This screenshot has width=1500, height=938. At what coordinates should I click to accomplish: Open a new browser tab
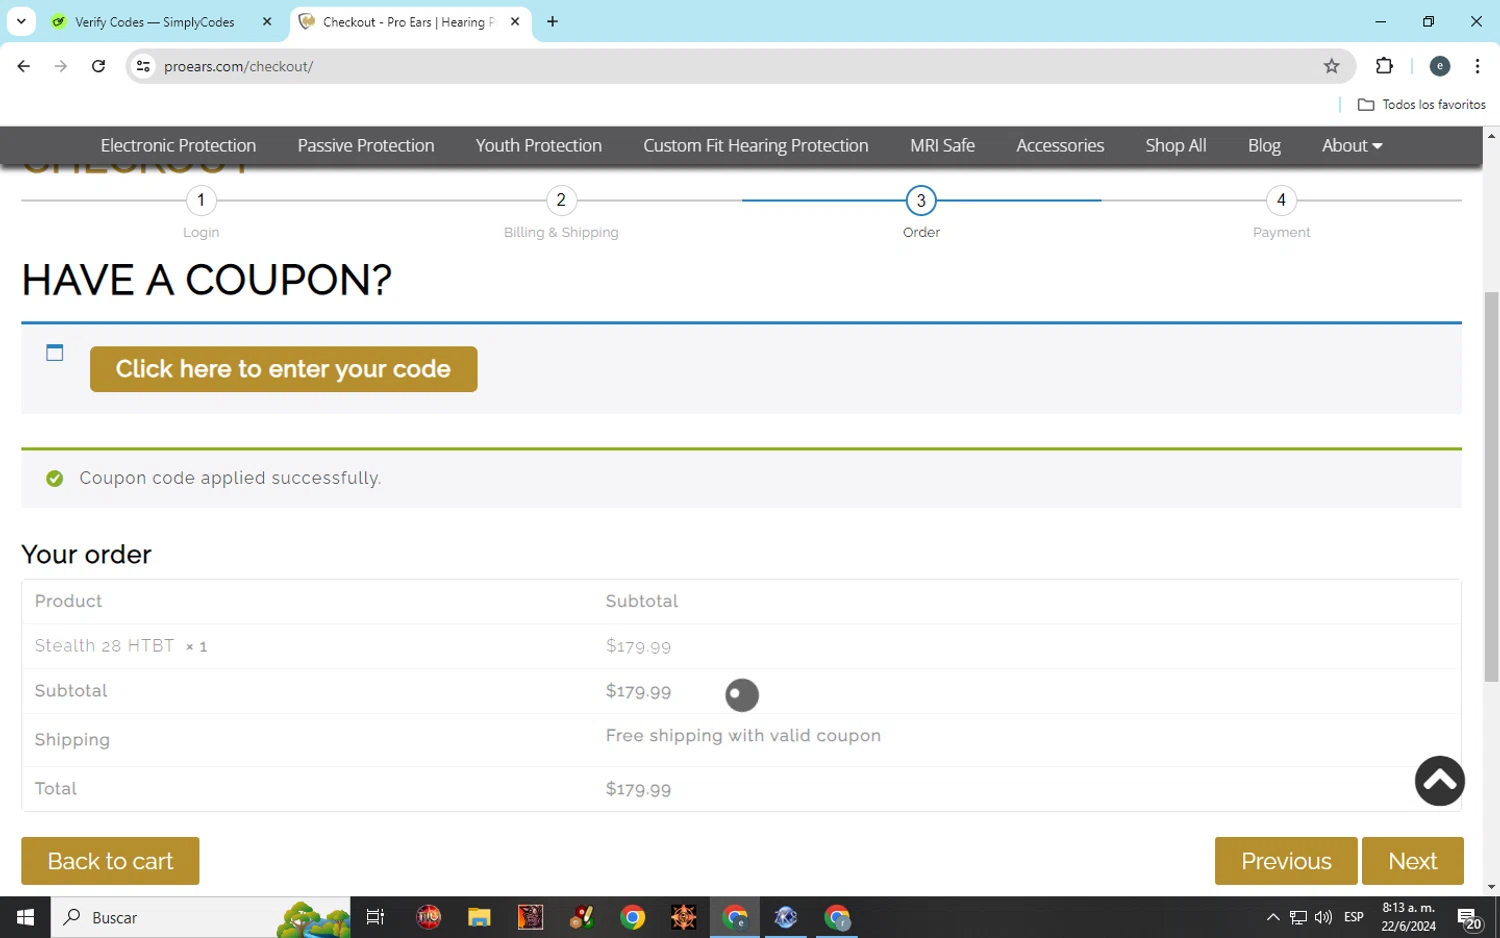coord(552,21)
